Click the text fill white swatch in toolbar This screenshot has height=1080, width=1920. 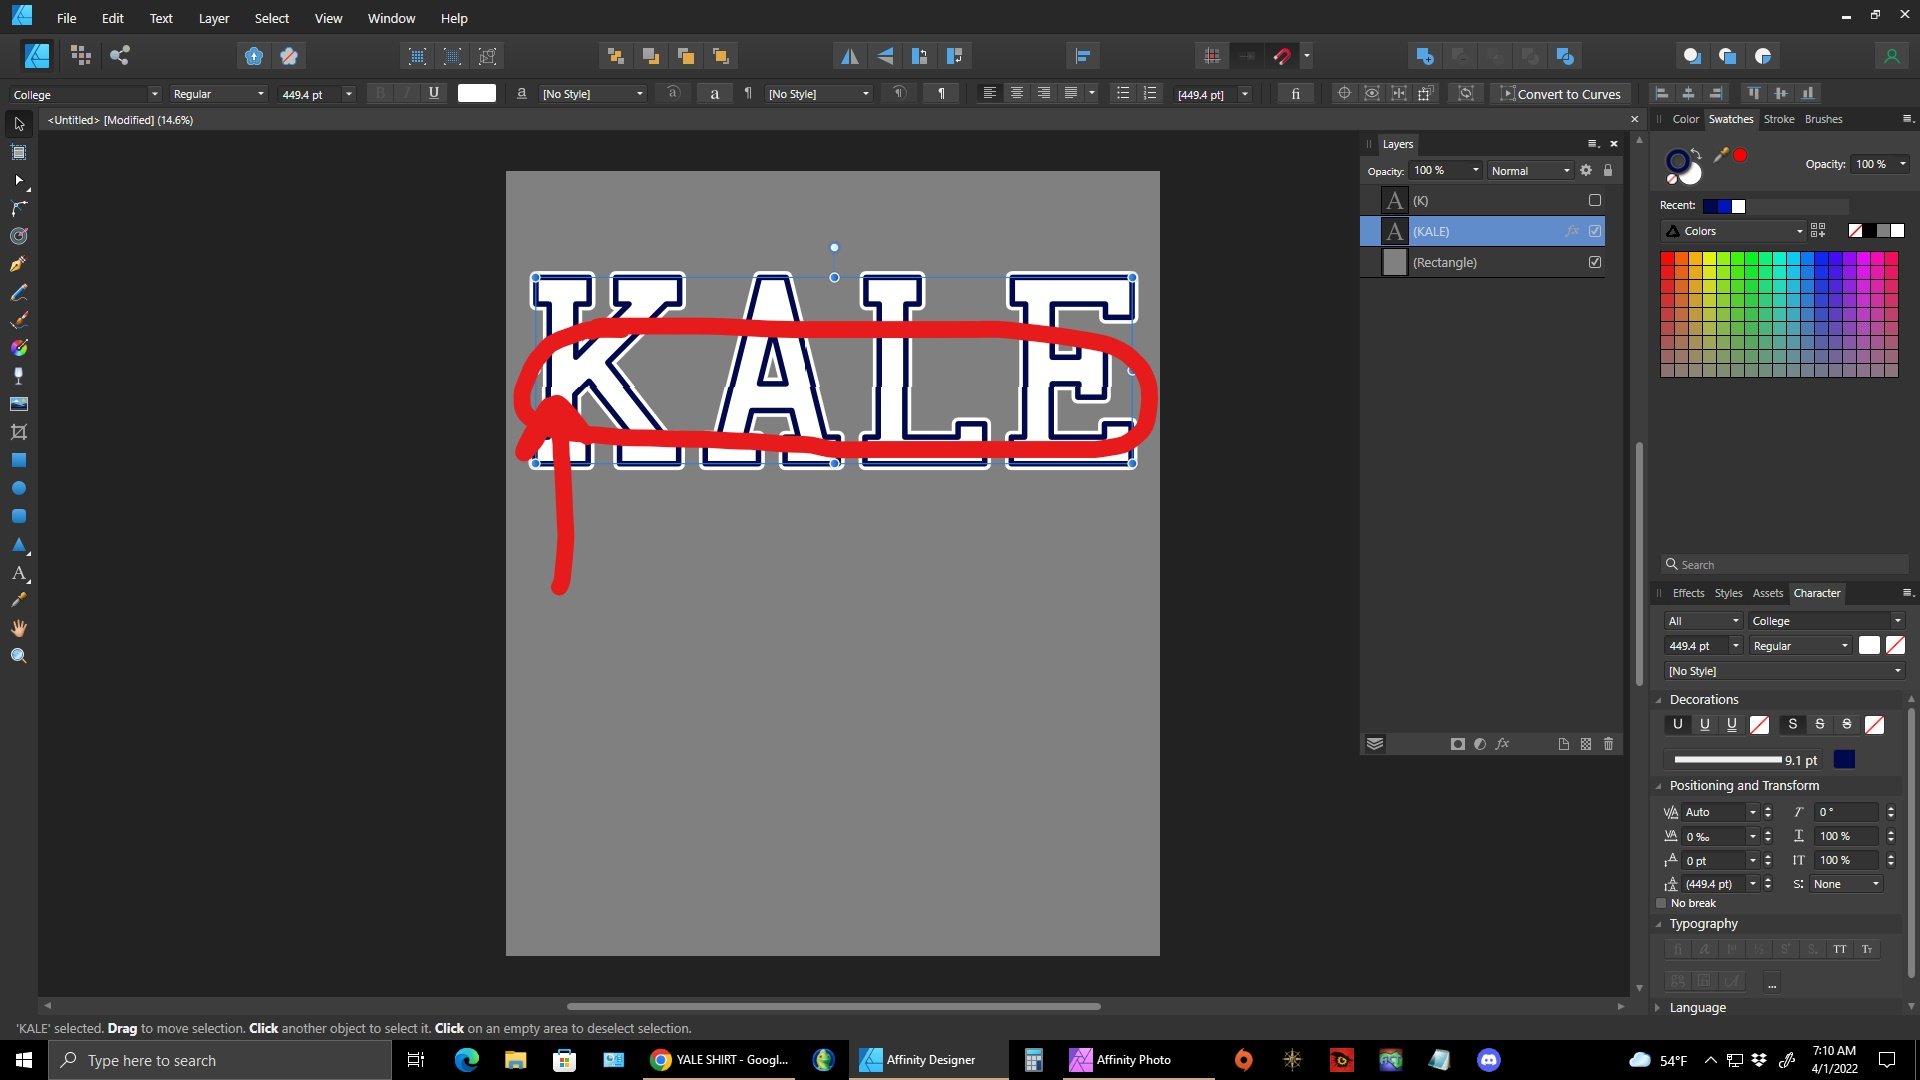[477, 93]
